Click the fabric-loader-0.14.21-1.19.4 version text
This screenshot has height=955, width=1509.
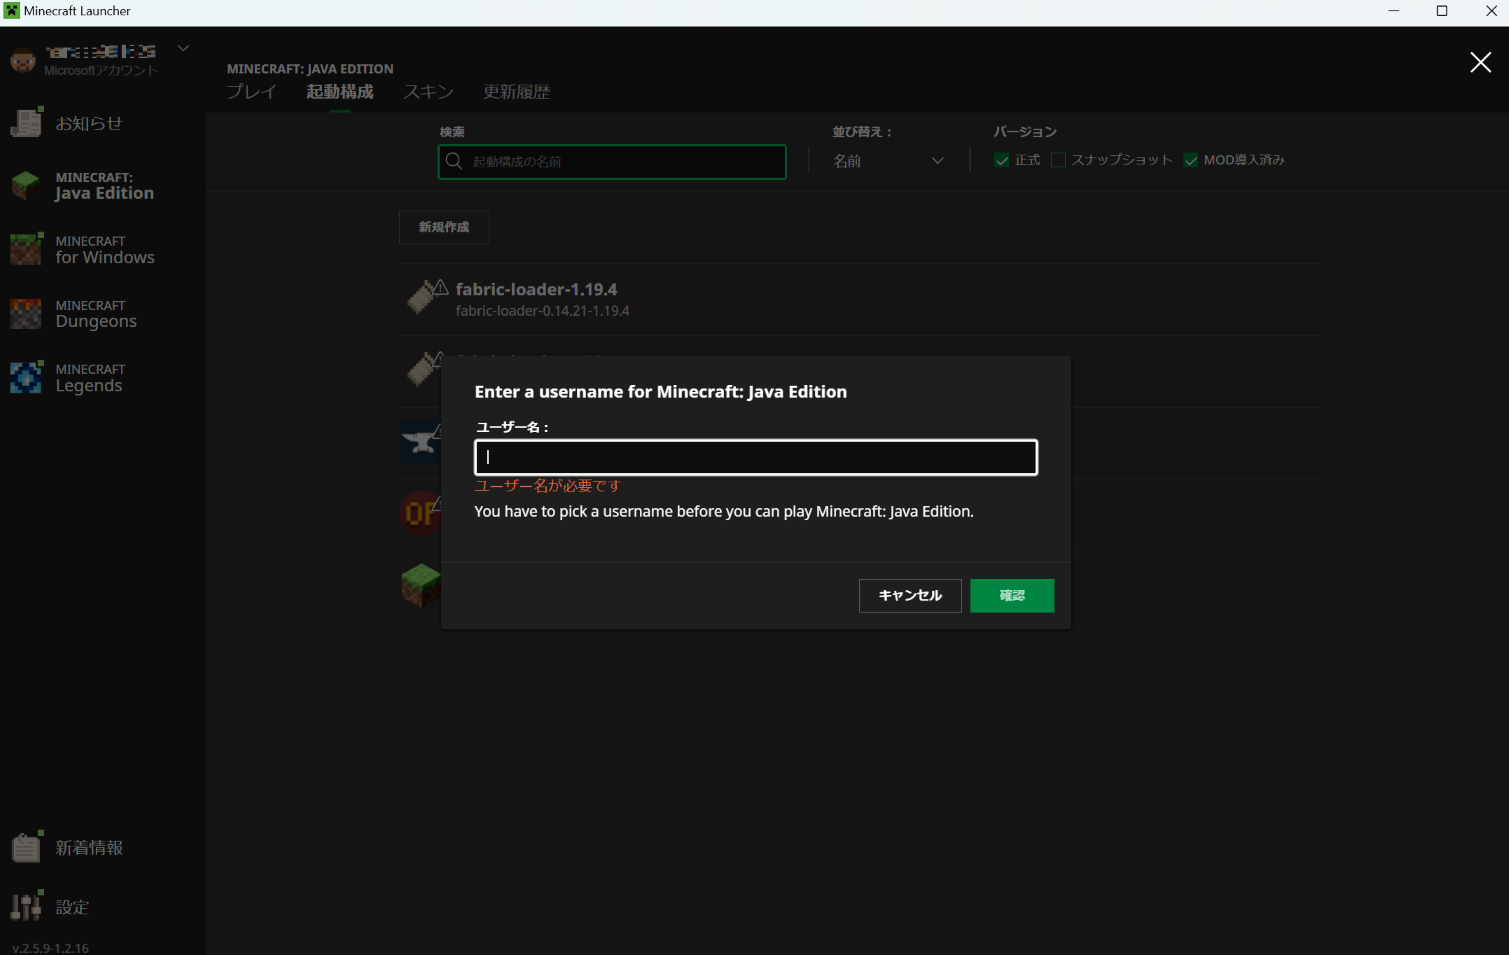[x=543, y=311]
